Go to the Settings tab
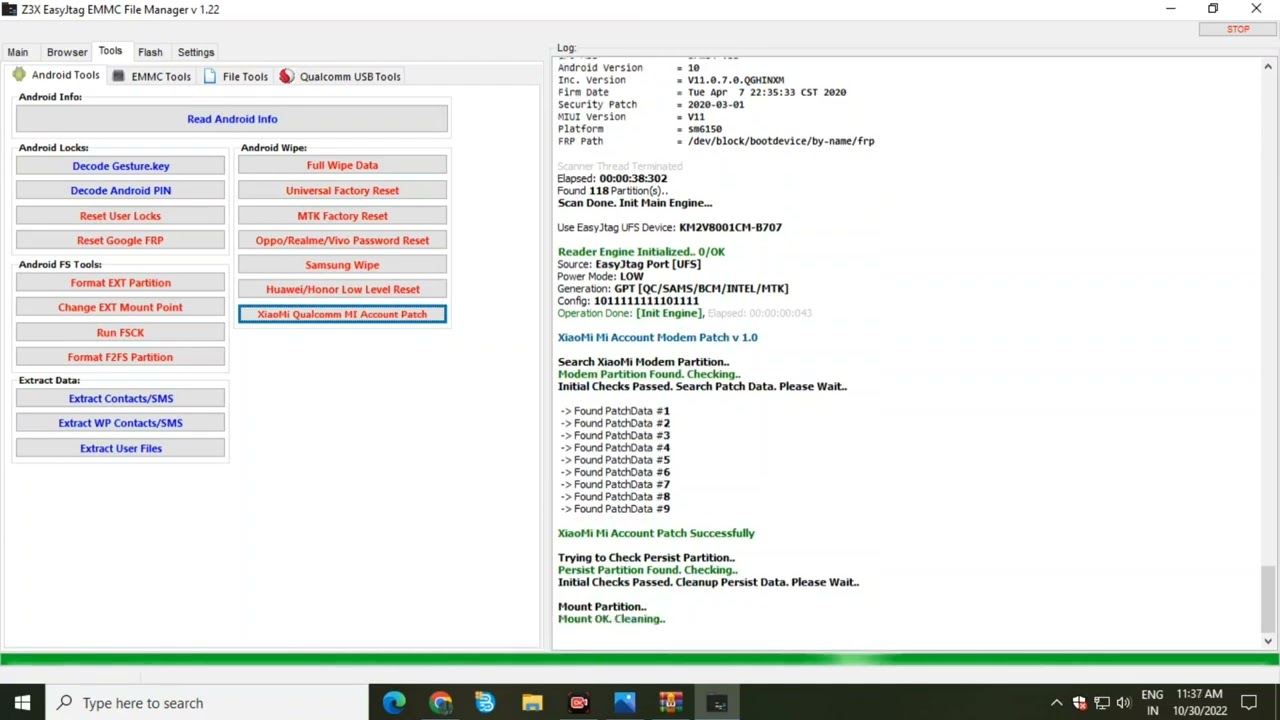The image size is (1280, 720). point(196,52)
